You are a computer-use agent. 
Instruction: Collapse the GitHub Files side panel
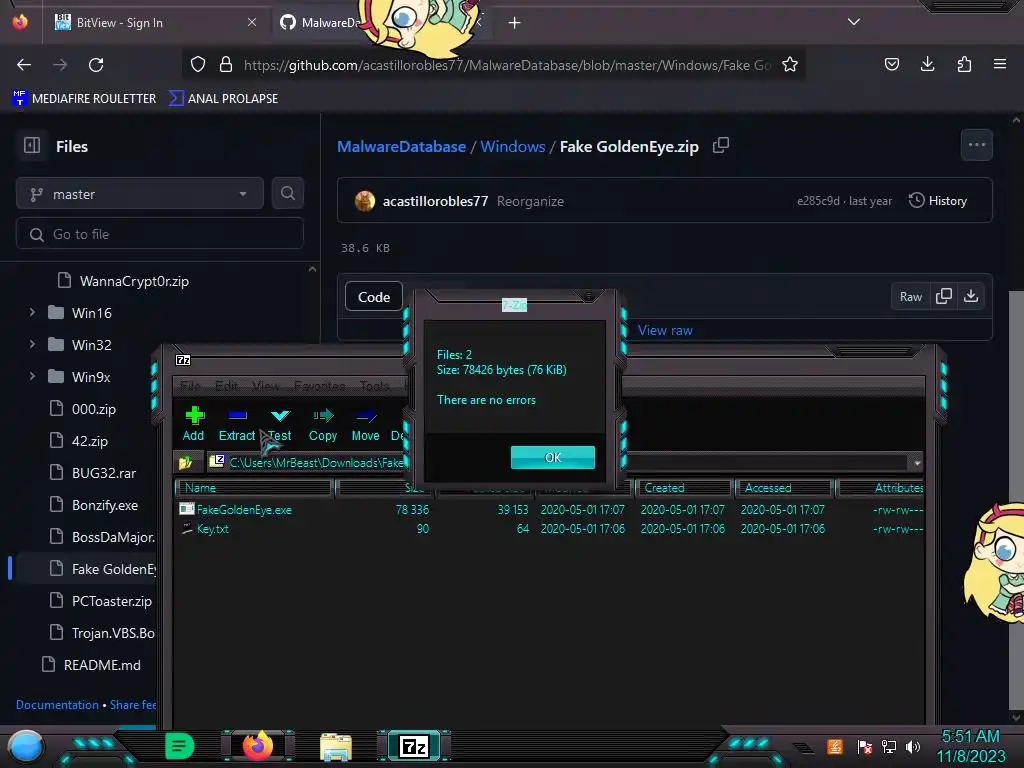pos(32,146)
